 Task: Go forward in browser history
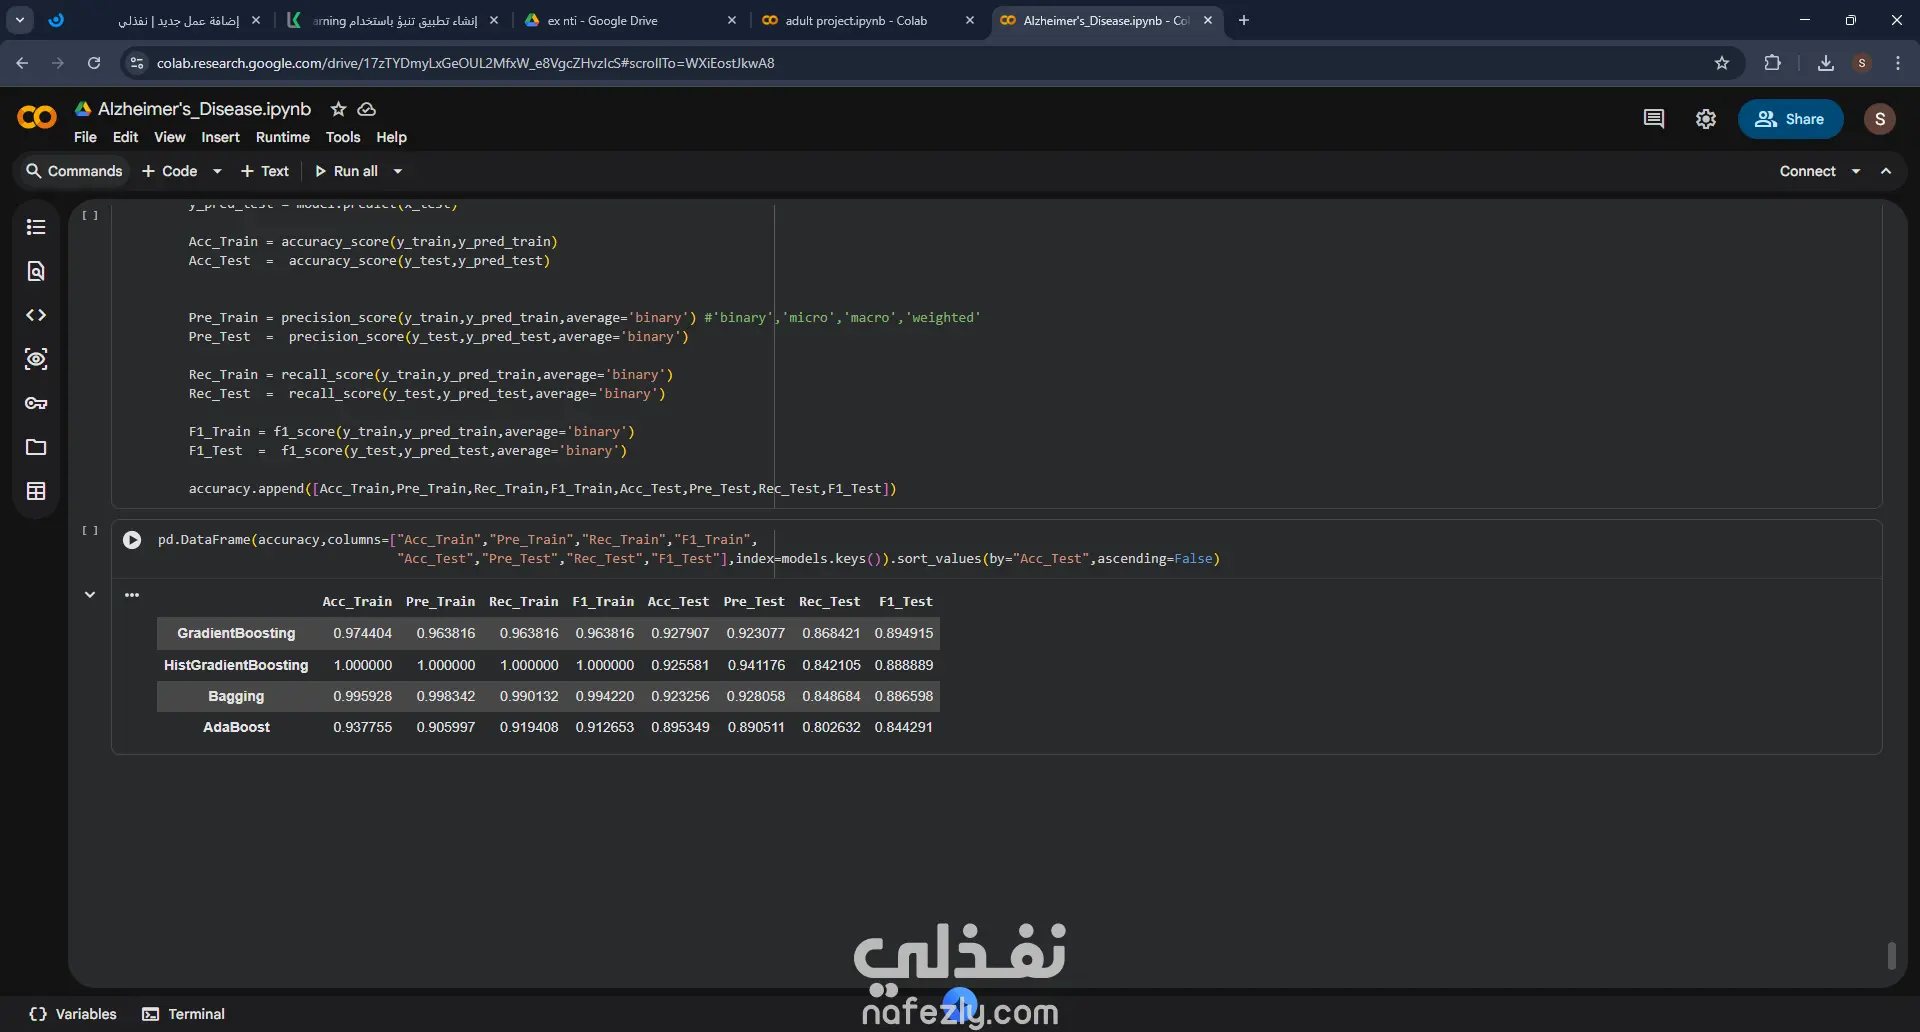click(x=58, y=63)
